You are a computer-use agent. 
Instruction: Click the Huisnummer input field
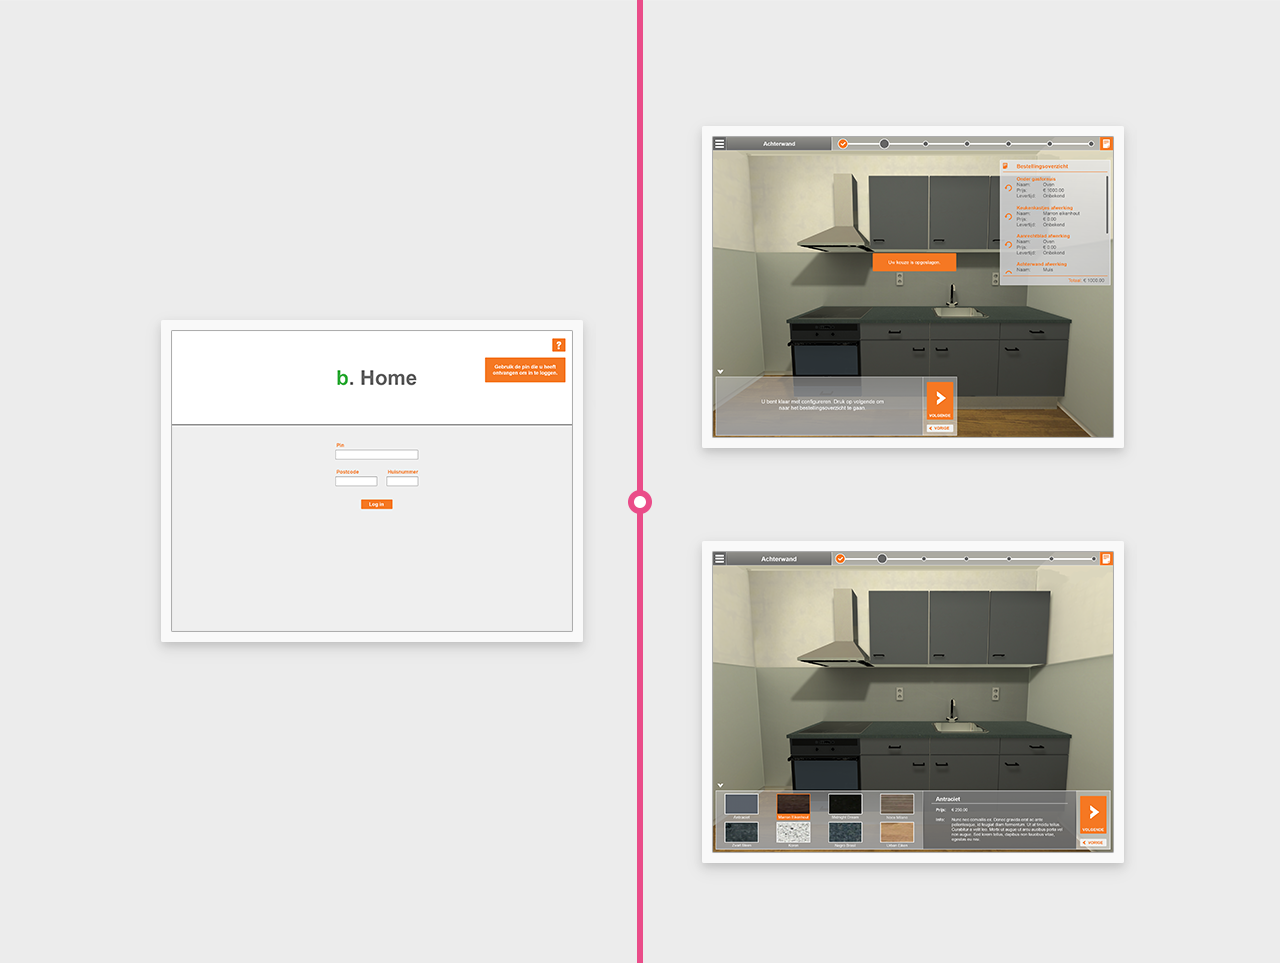(402, 481)
